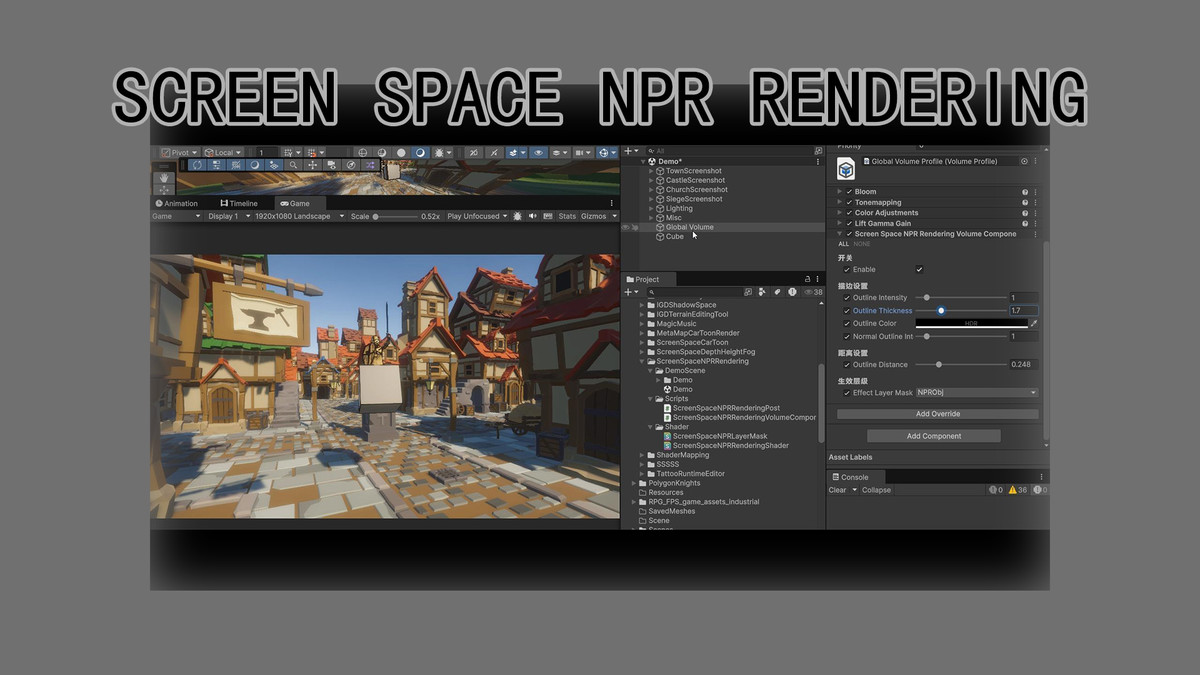Click the Game view Scale slider
This screenshot has height=675, width=1200.
pos(394,216)
